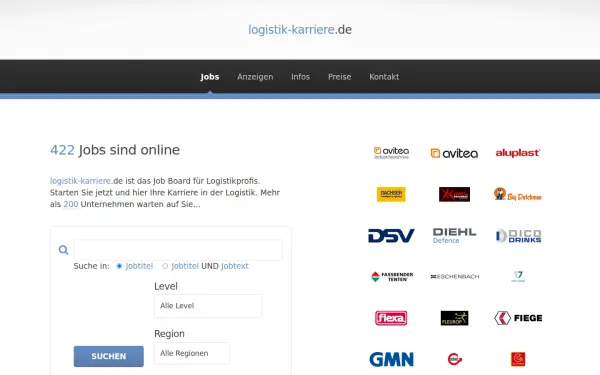Open the red flexa logo

click(391, 318)
